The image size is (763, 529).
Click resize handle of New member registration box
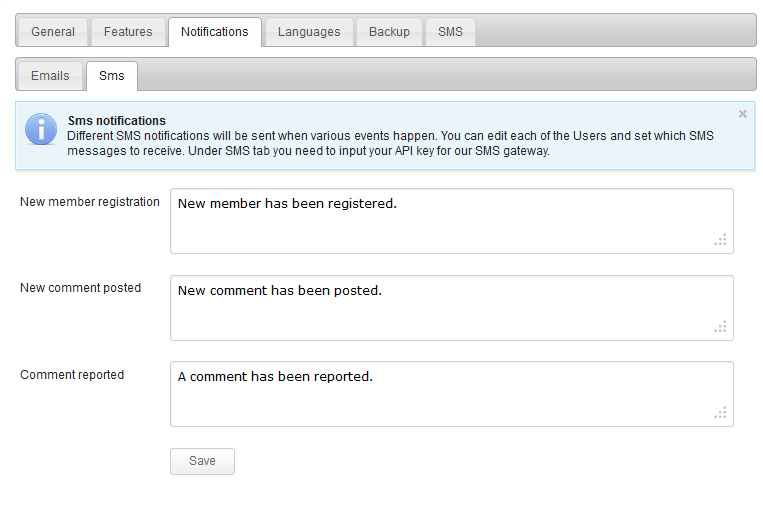tap(721, 239)
